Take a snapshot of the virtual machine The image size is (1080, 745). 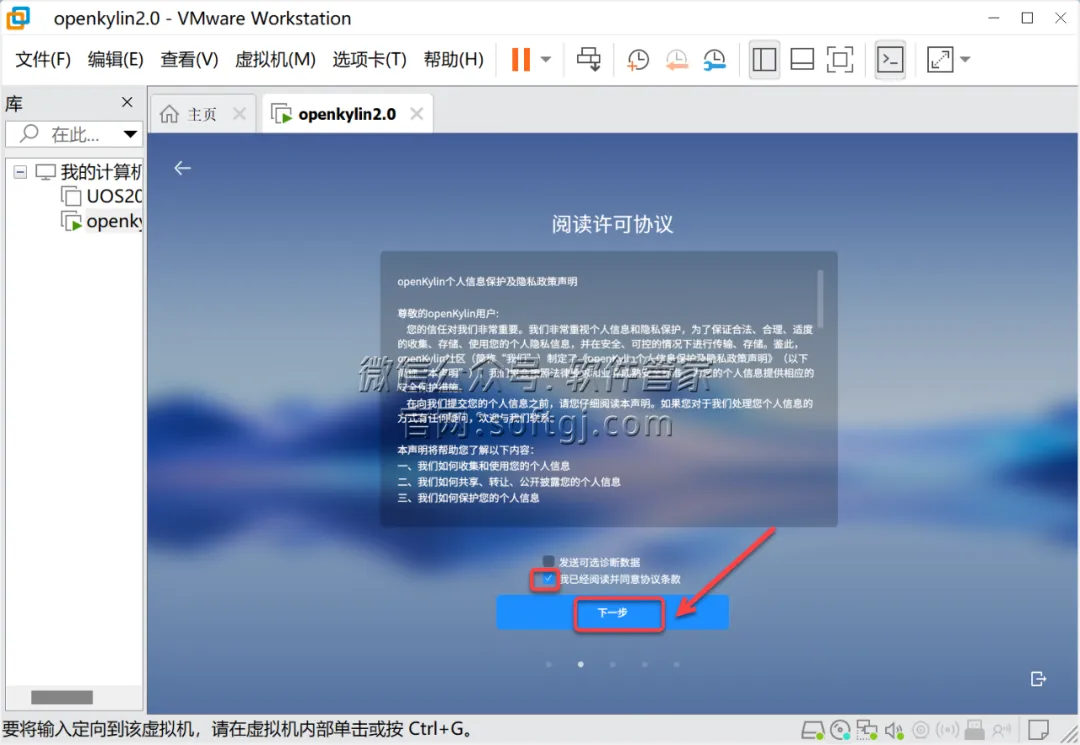point(638,59)
